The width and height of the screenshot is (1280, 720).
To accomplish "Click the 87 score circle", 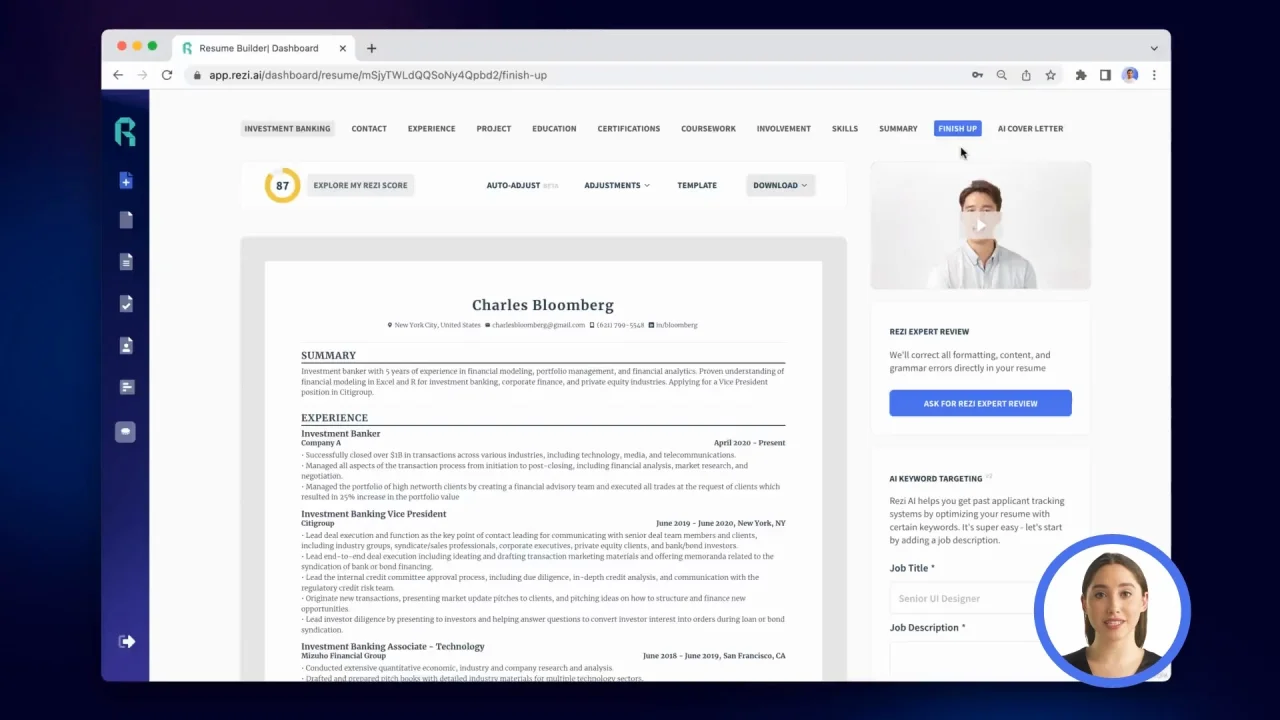I will pos(282,185).
